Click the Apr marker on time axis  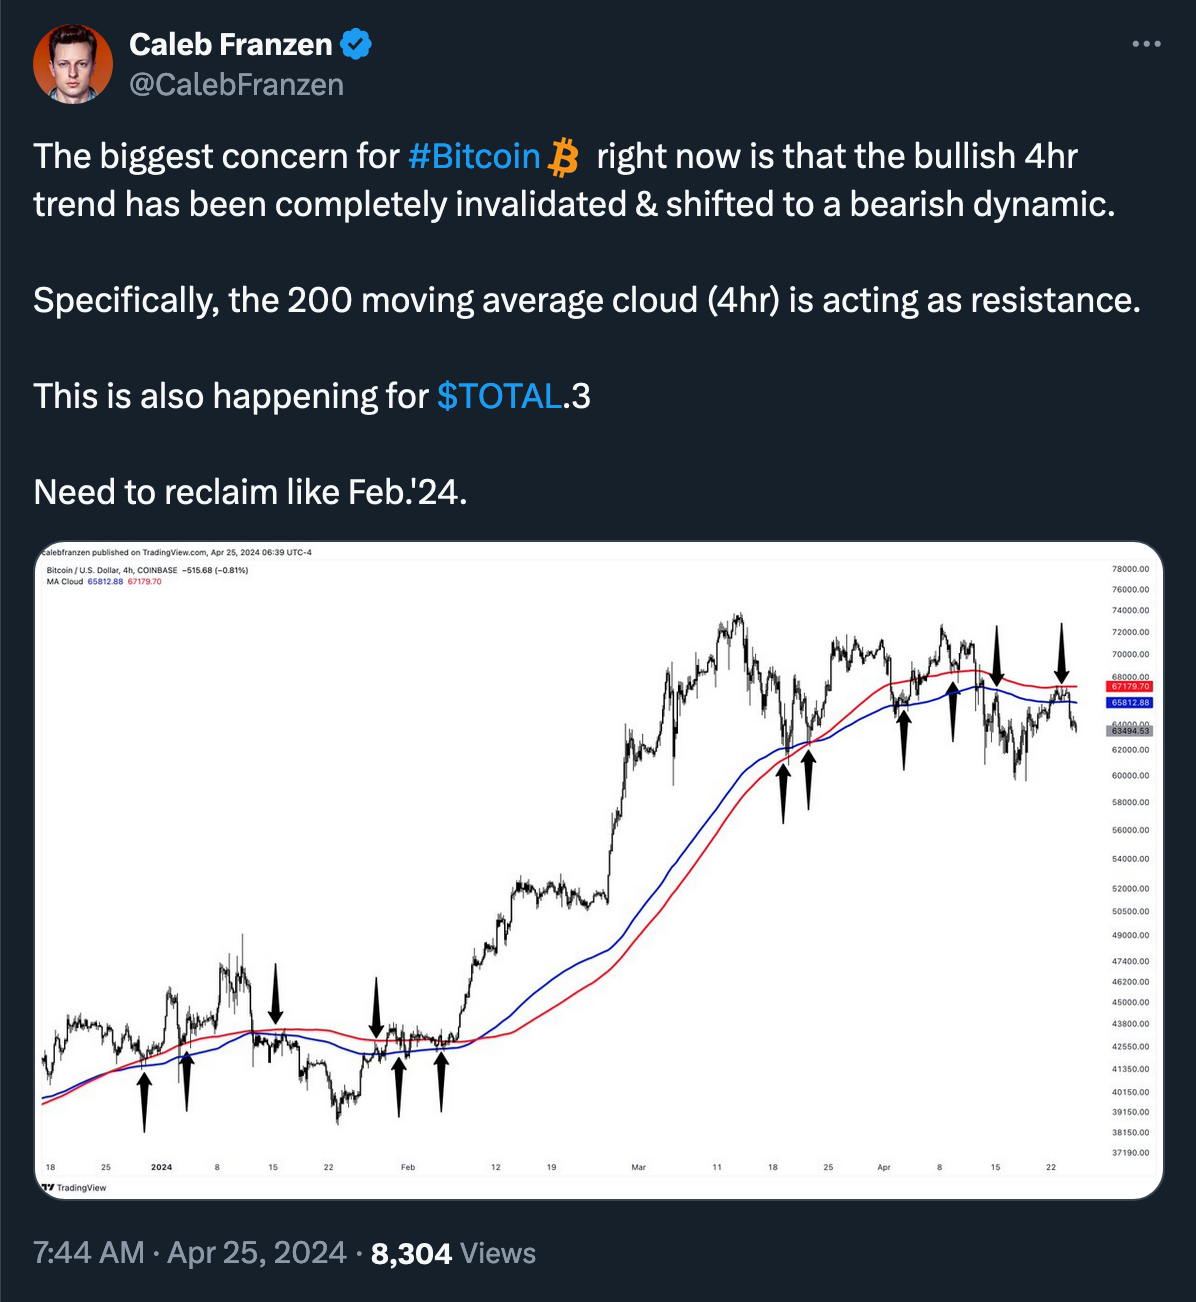(884, 1167)
